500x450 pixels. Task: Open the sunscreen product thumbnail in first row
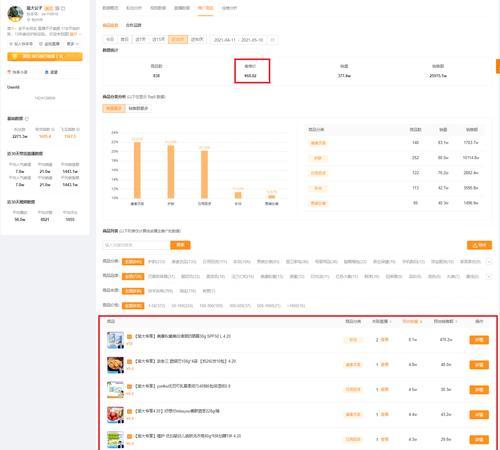click(115, 340)
